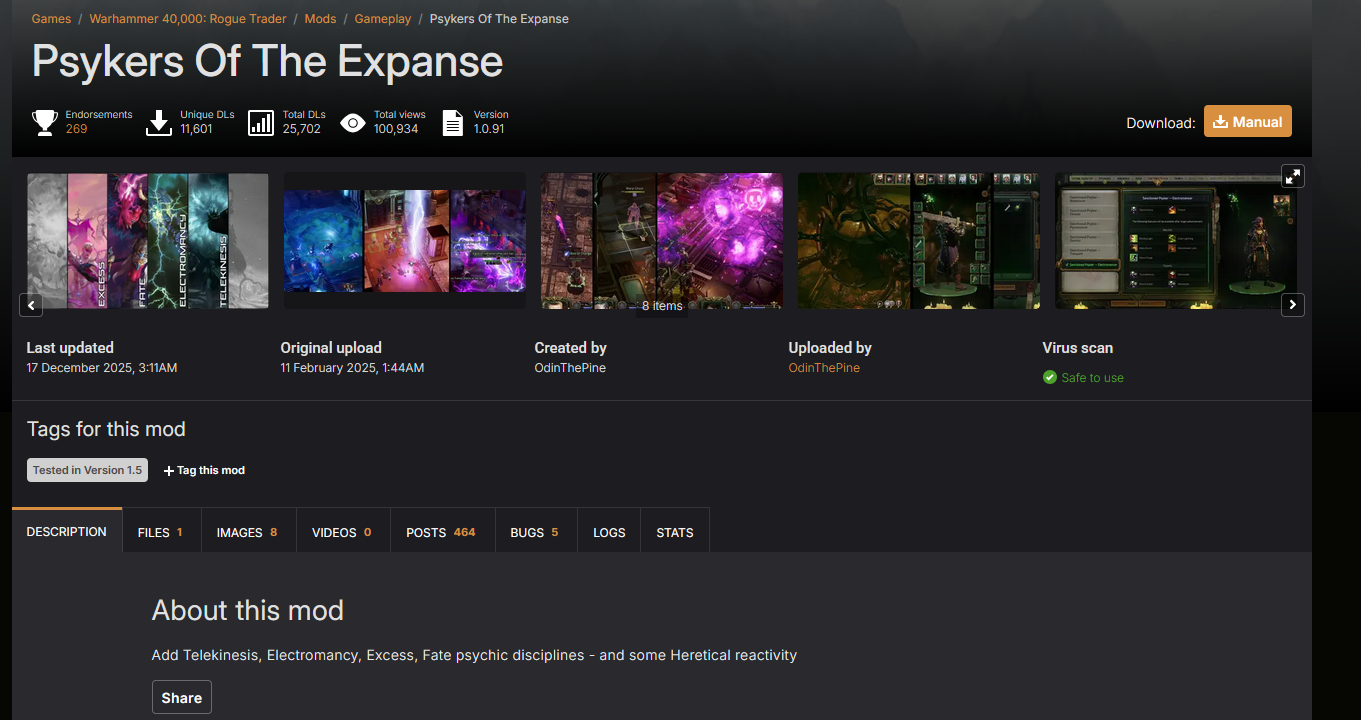Screen dimensions: 1361x720
Task: Click the Unique DLs value 11,601
Action: 197,129
